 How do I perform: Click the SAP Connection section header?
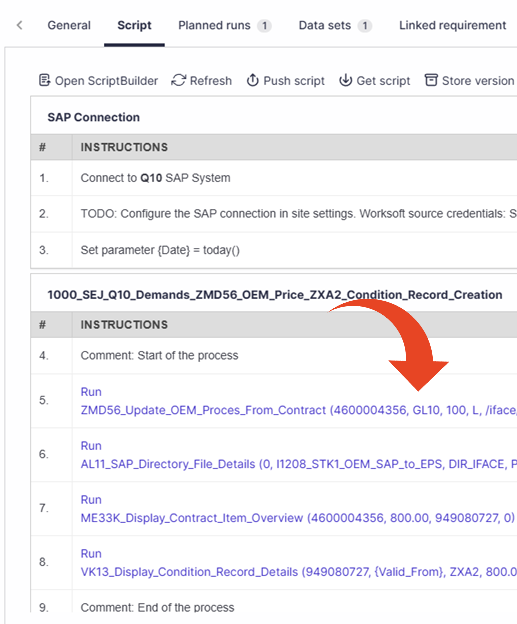point(94,117)
